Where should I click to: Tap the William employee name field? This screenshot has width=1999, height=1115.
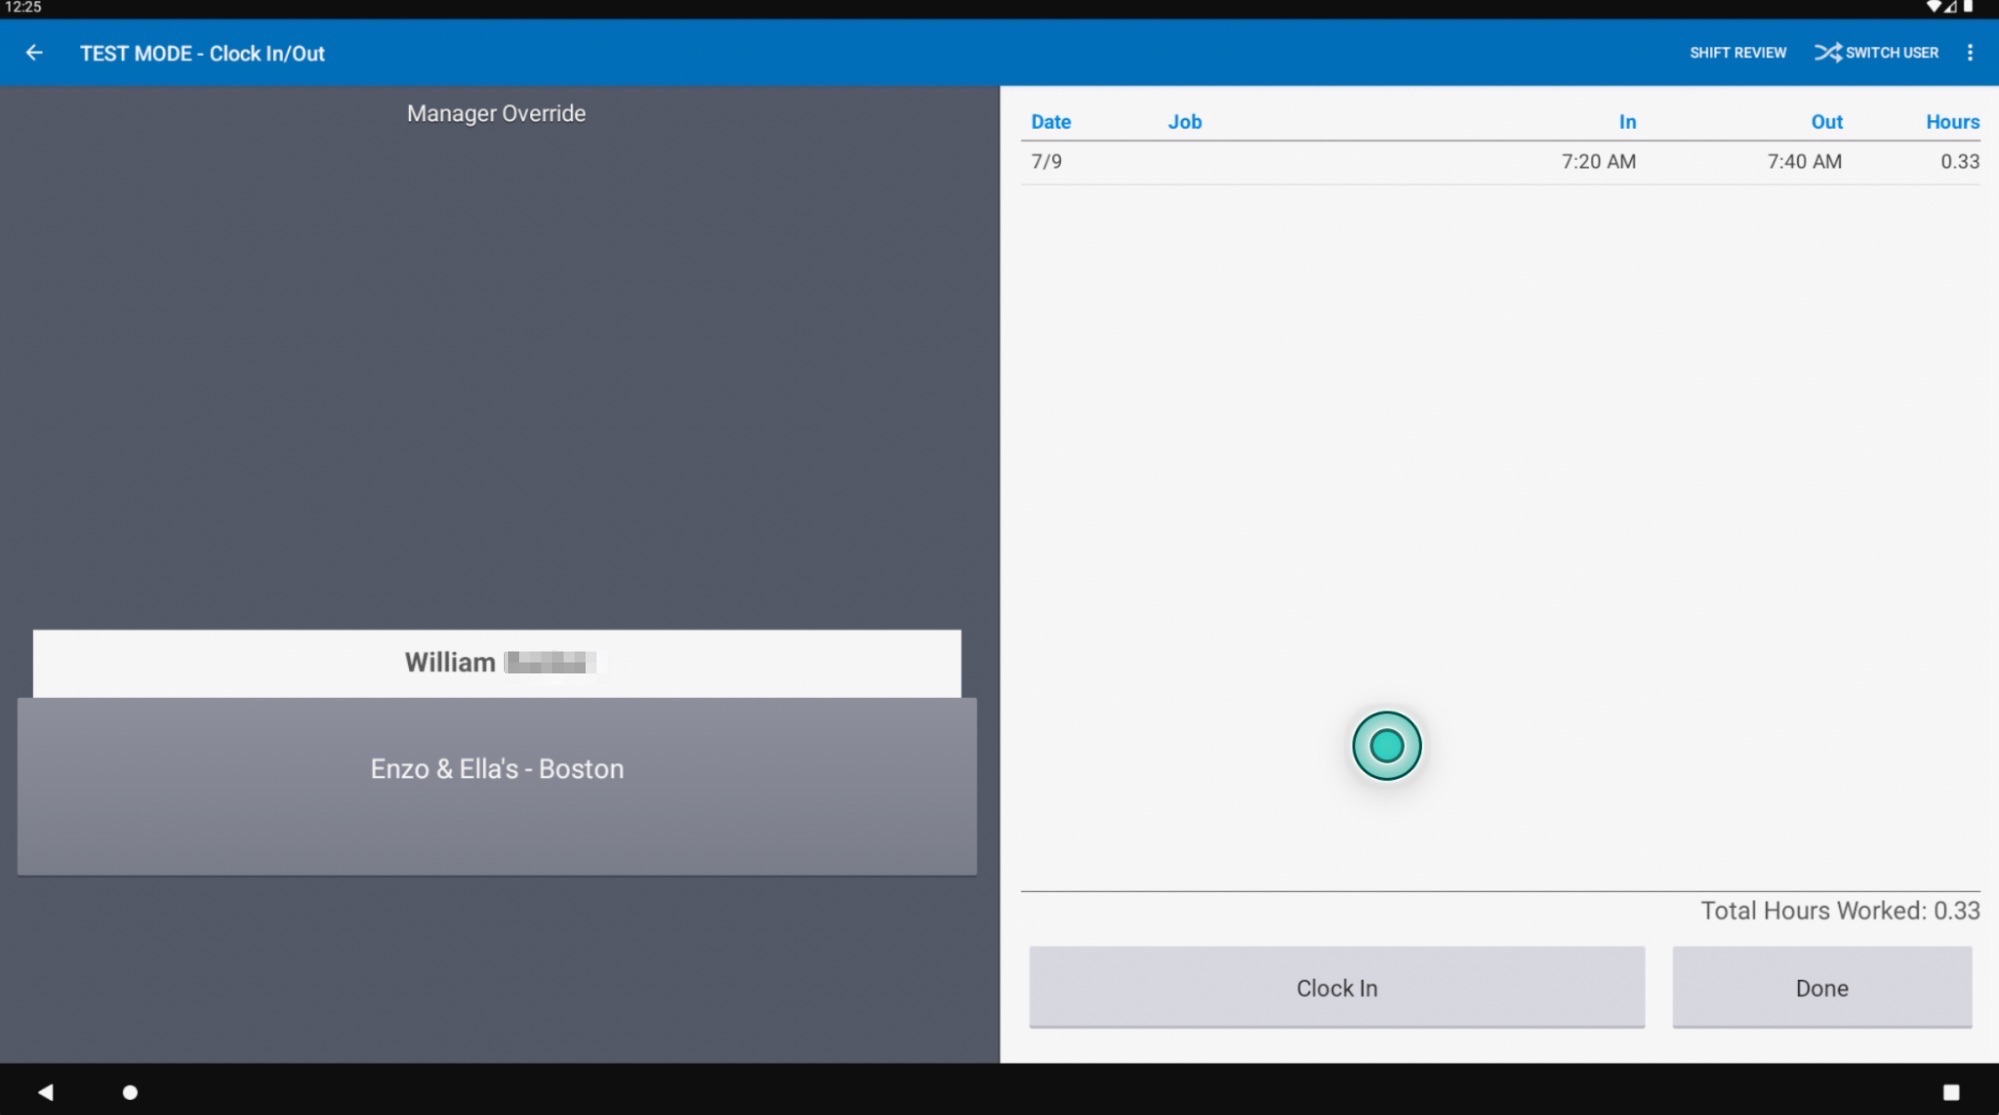[497, 663]
